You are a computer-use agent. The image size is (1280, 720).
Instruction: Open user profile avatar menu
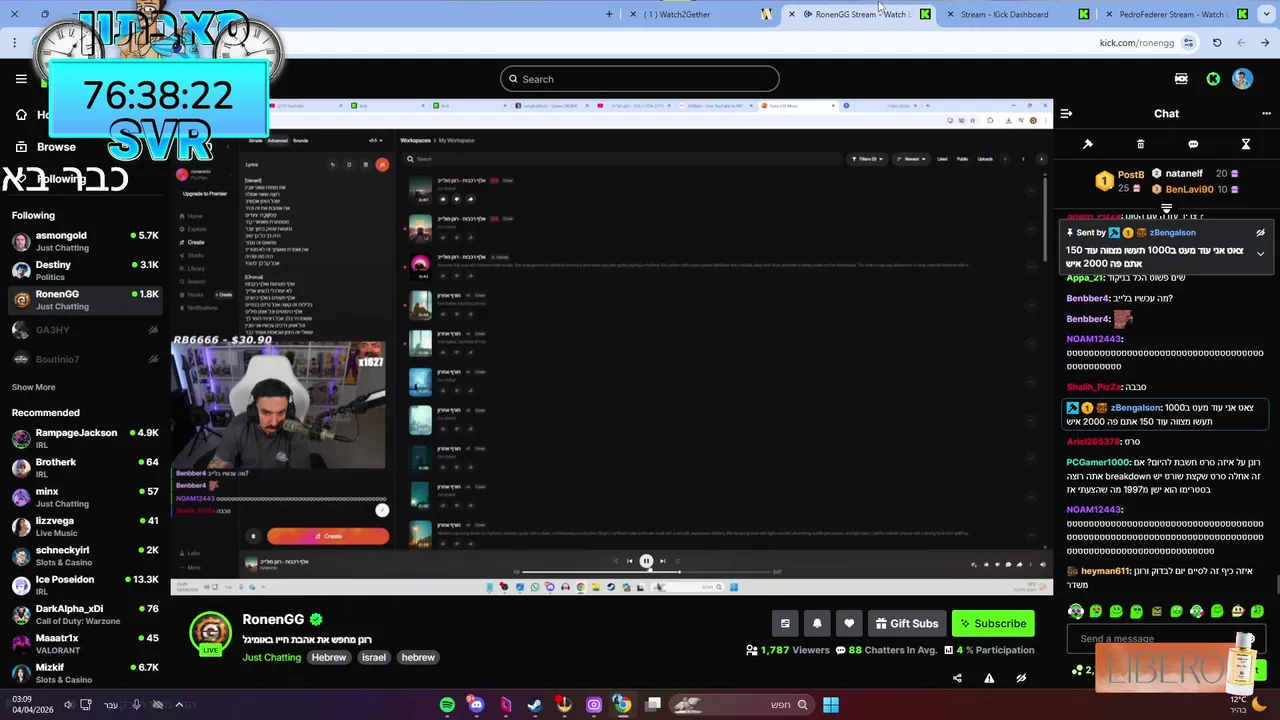pyautogui.click(x=1242, y=79)
